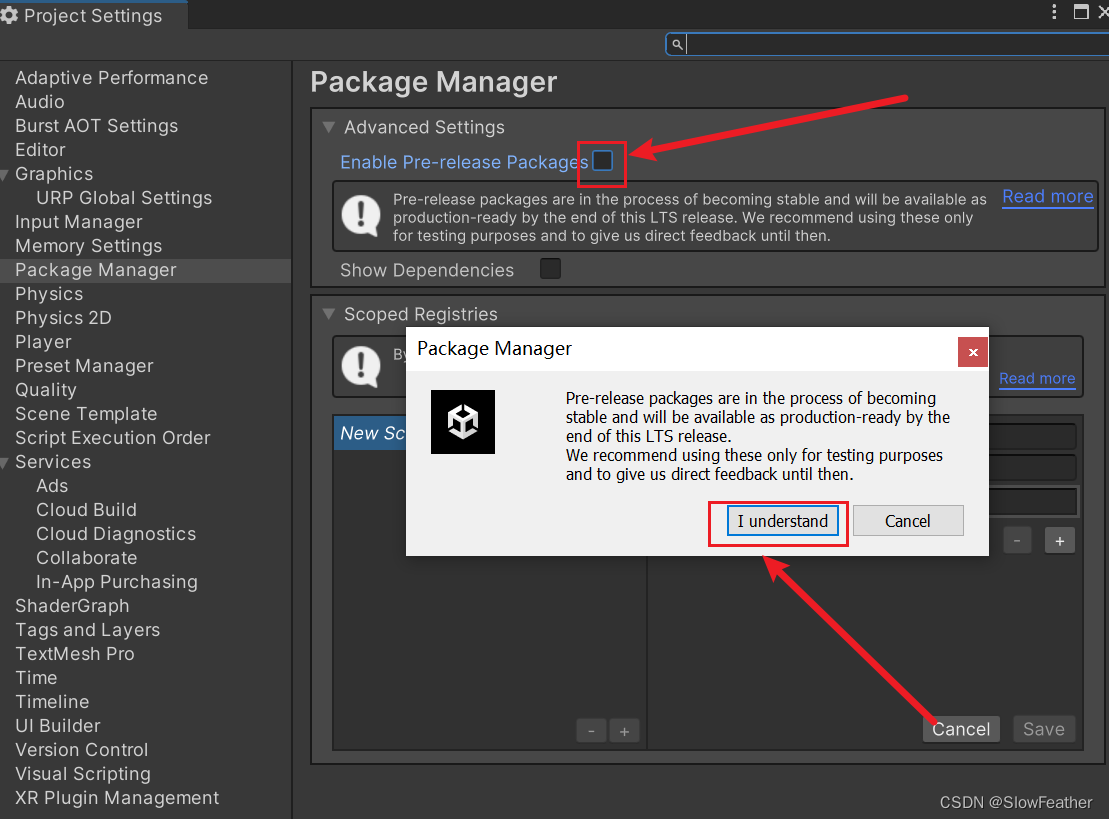Viewport: 1109px width, 819px height.
Task: Click the Enable Pre-release Packages label
Action: click(x=464, y=162)
